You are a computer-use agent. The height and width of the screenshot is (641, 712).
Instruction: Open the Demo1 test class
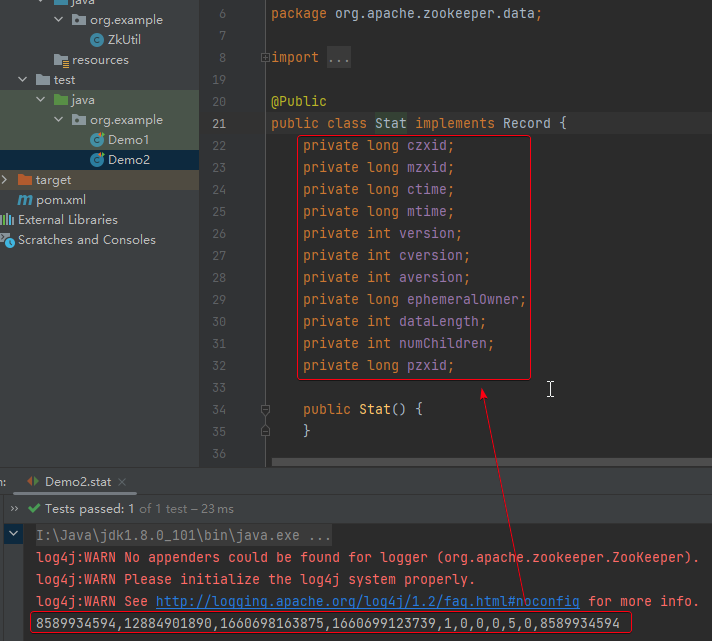pos(128,140)
